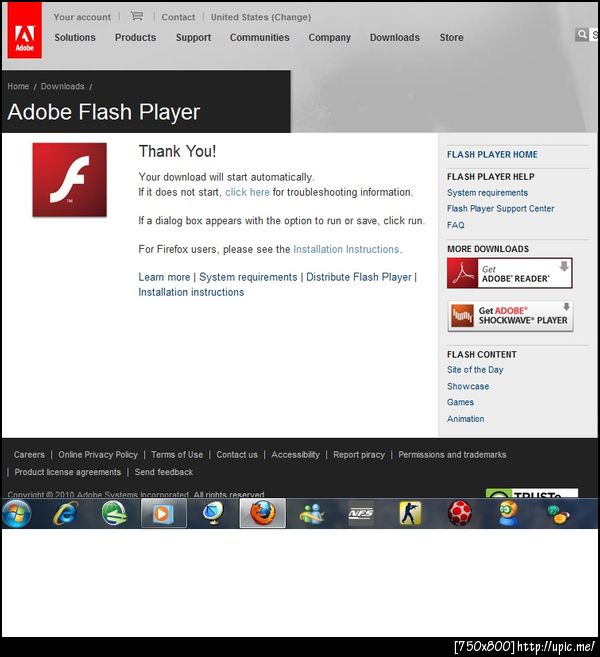Screen dimensions: 600x657
Task: Click the 'click here' troubleshooting link
Action: pyautogui.click(x=247, y=192)
